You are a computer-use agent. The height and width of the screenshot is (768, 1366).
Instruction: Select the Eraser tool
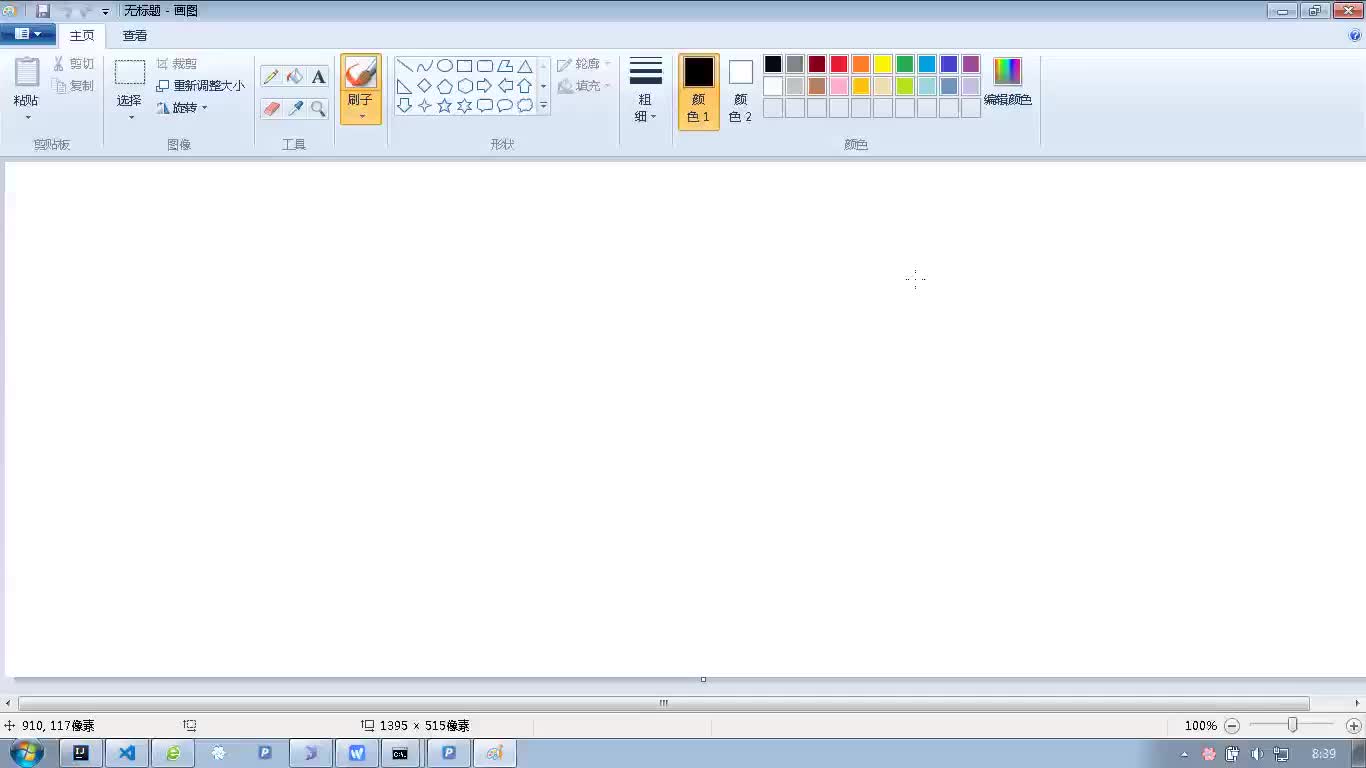tap(271, 109)
